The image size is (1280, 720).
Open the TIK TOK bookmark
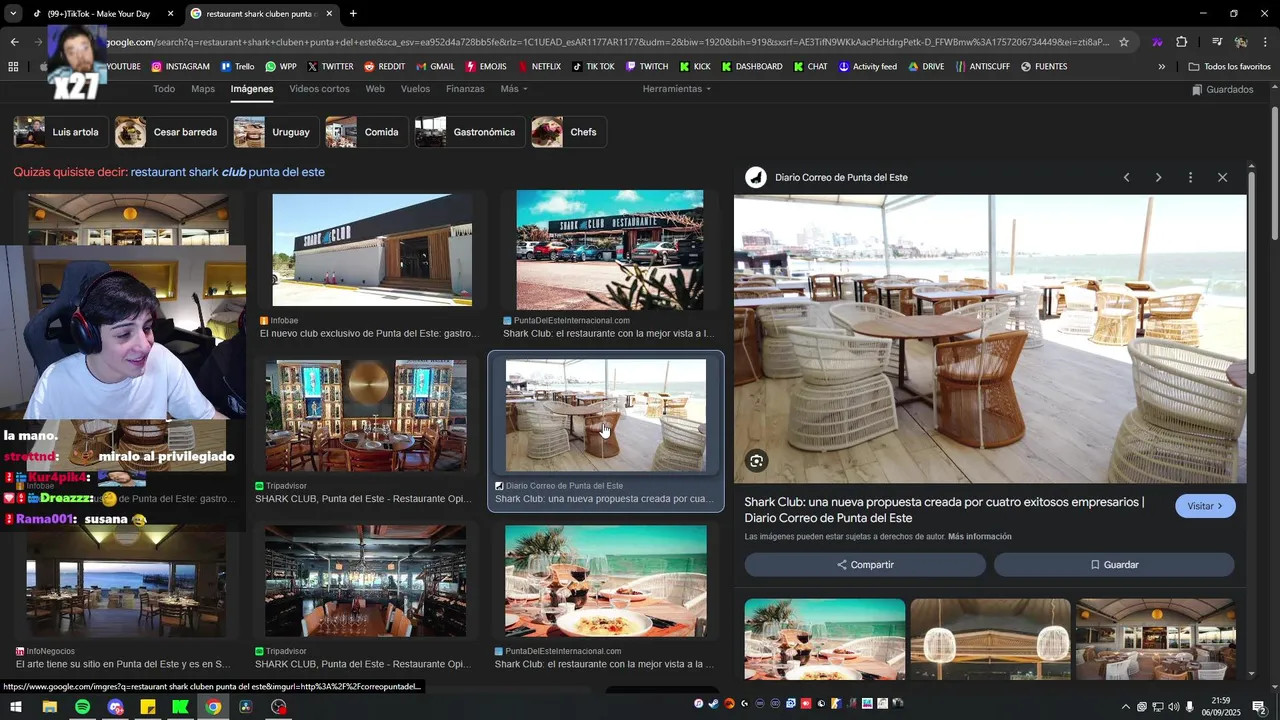[593, 67]
